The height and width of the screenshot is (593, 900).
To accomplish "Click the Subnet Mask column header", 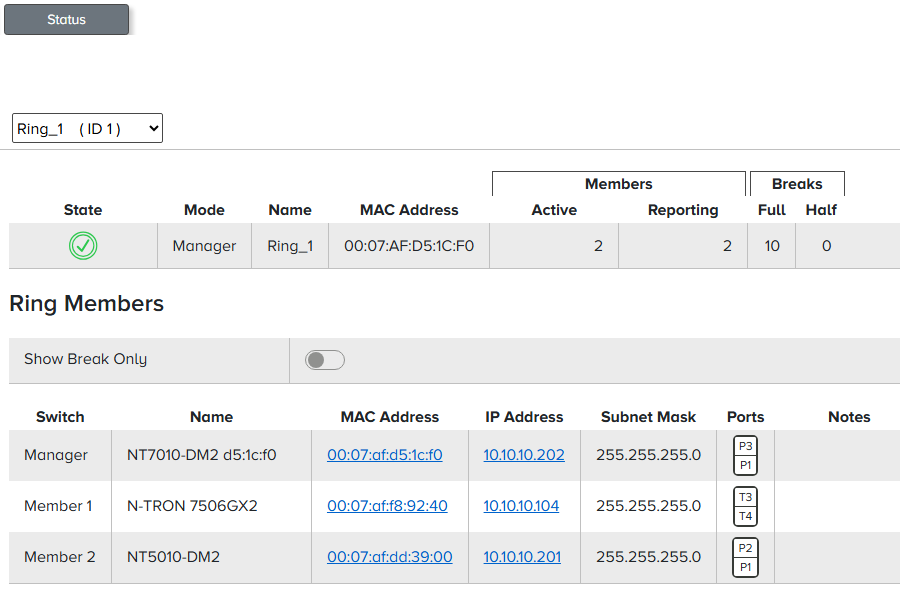I will pyautogui.click(x=649, y=417).
